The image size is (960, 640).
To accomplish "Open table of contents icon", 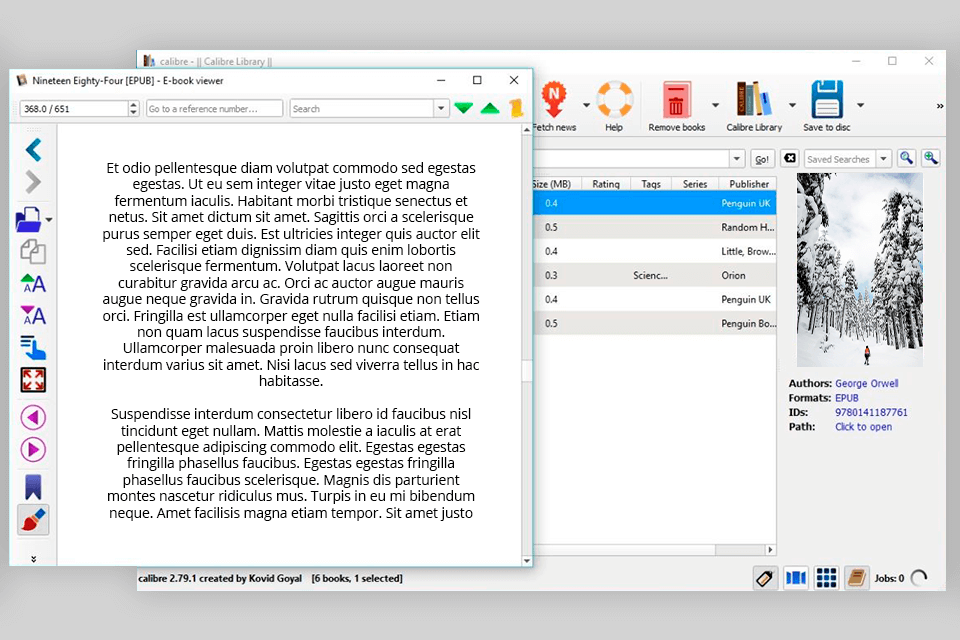I will click(33, 347).
